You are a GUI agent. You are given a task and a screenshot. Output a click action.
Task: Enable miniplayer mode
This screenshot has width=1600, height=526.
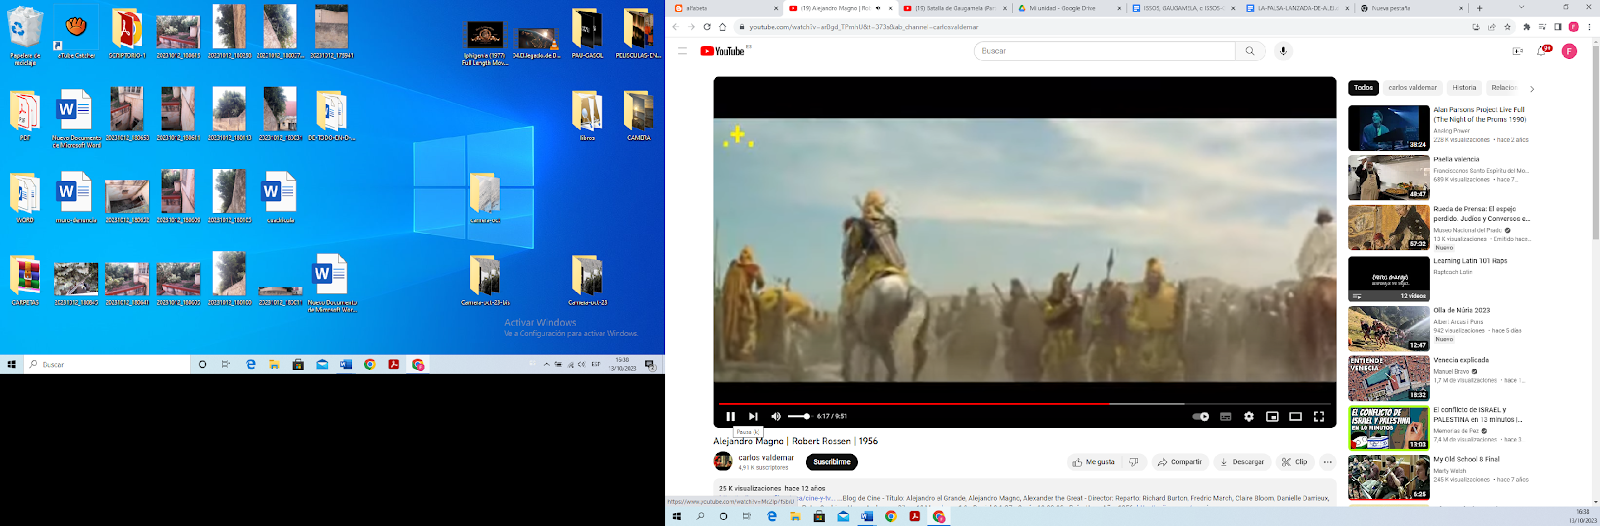pyautogui.click(x=1272, y=416)
